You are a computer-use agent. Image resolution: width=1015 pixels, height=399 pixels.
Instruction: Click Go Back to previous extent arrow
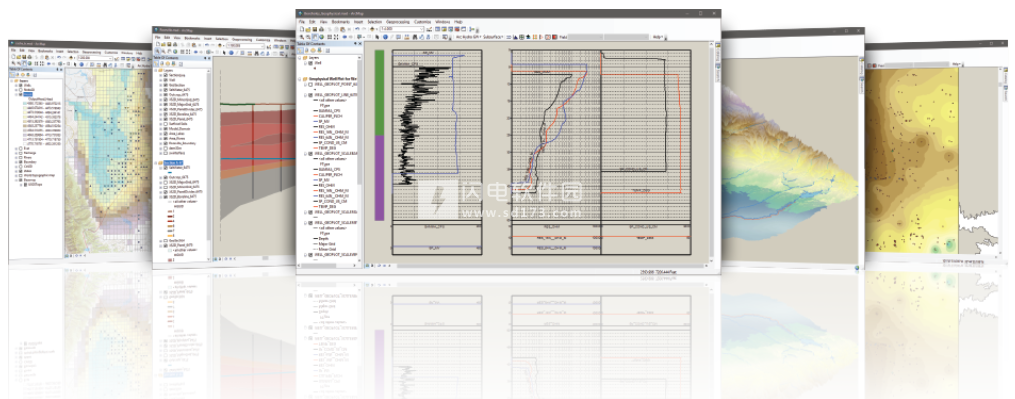tap(344, 37)
